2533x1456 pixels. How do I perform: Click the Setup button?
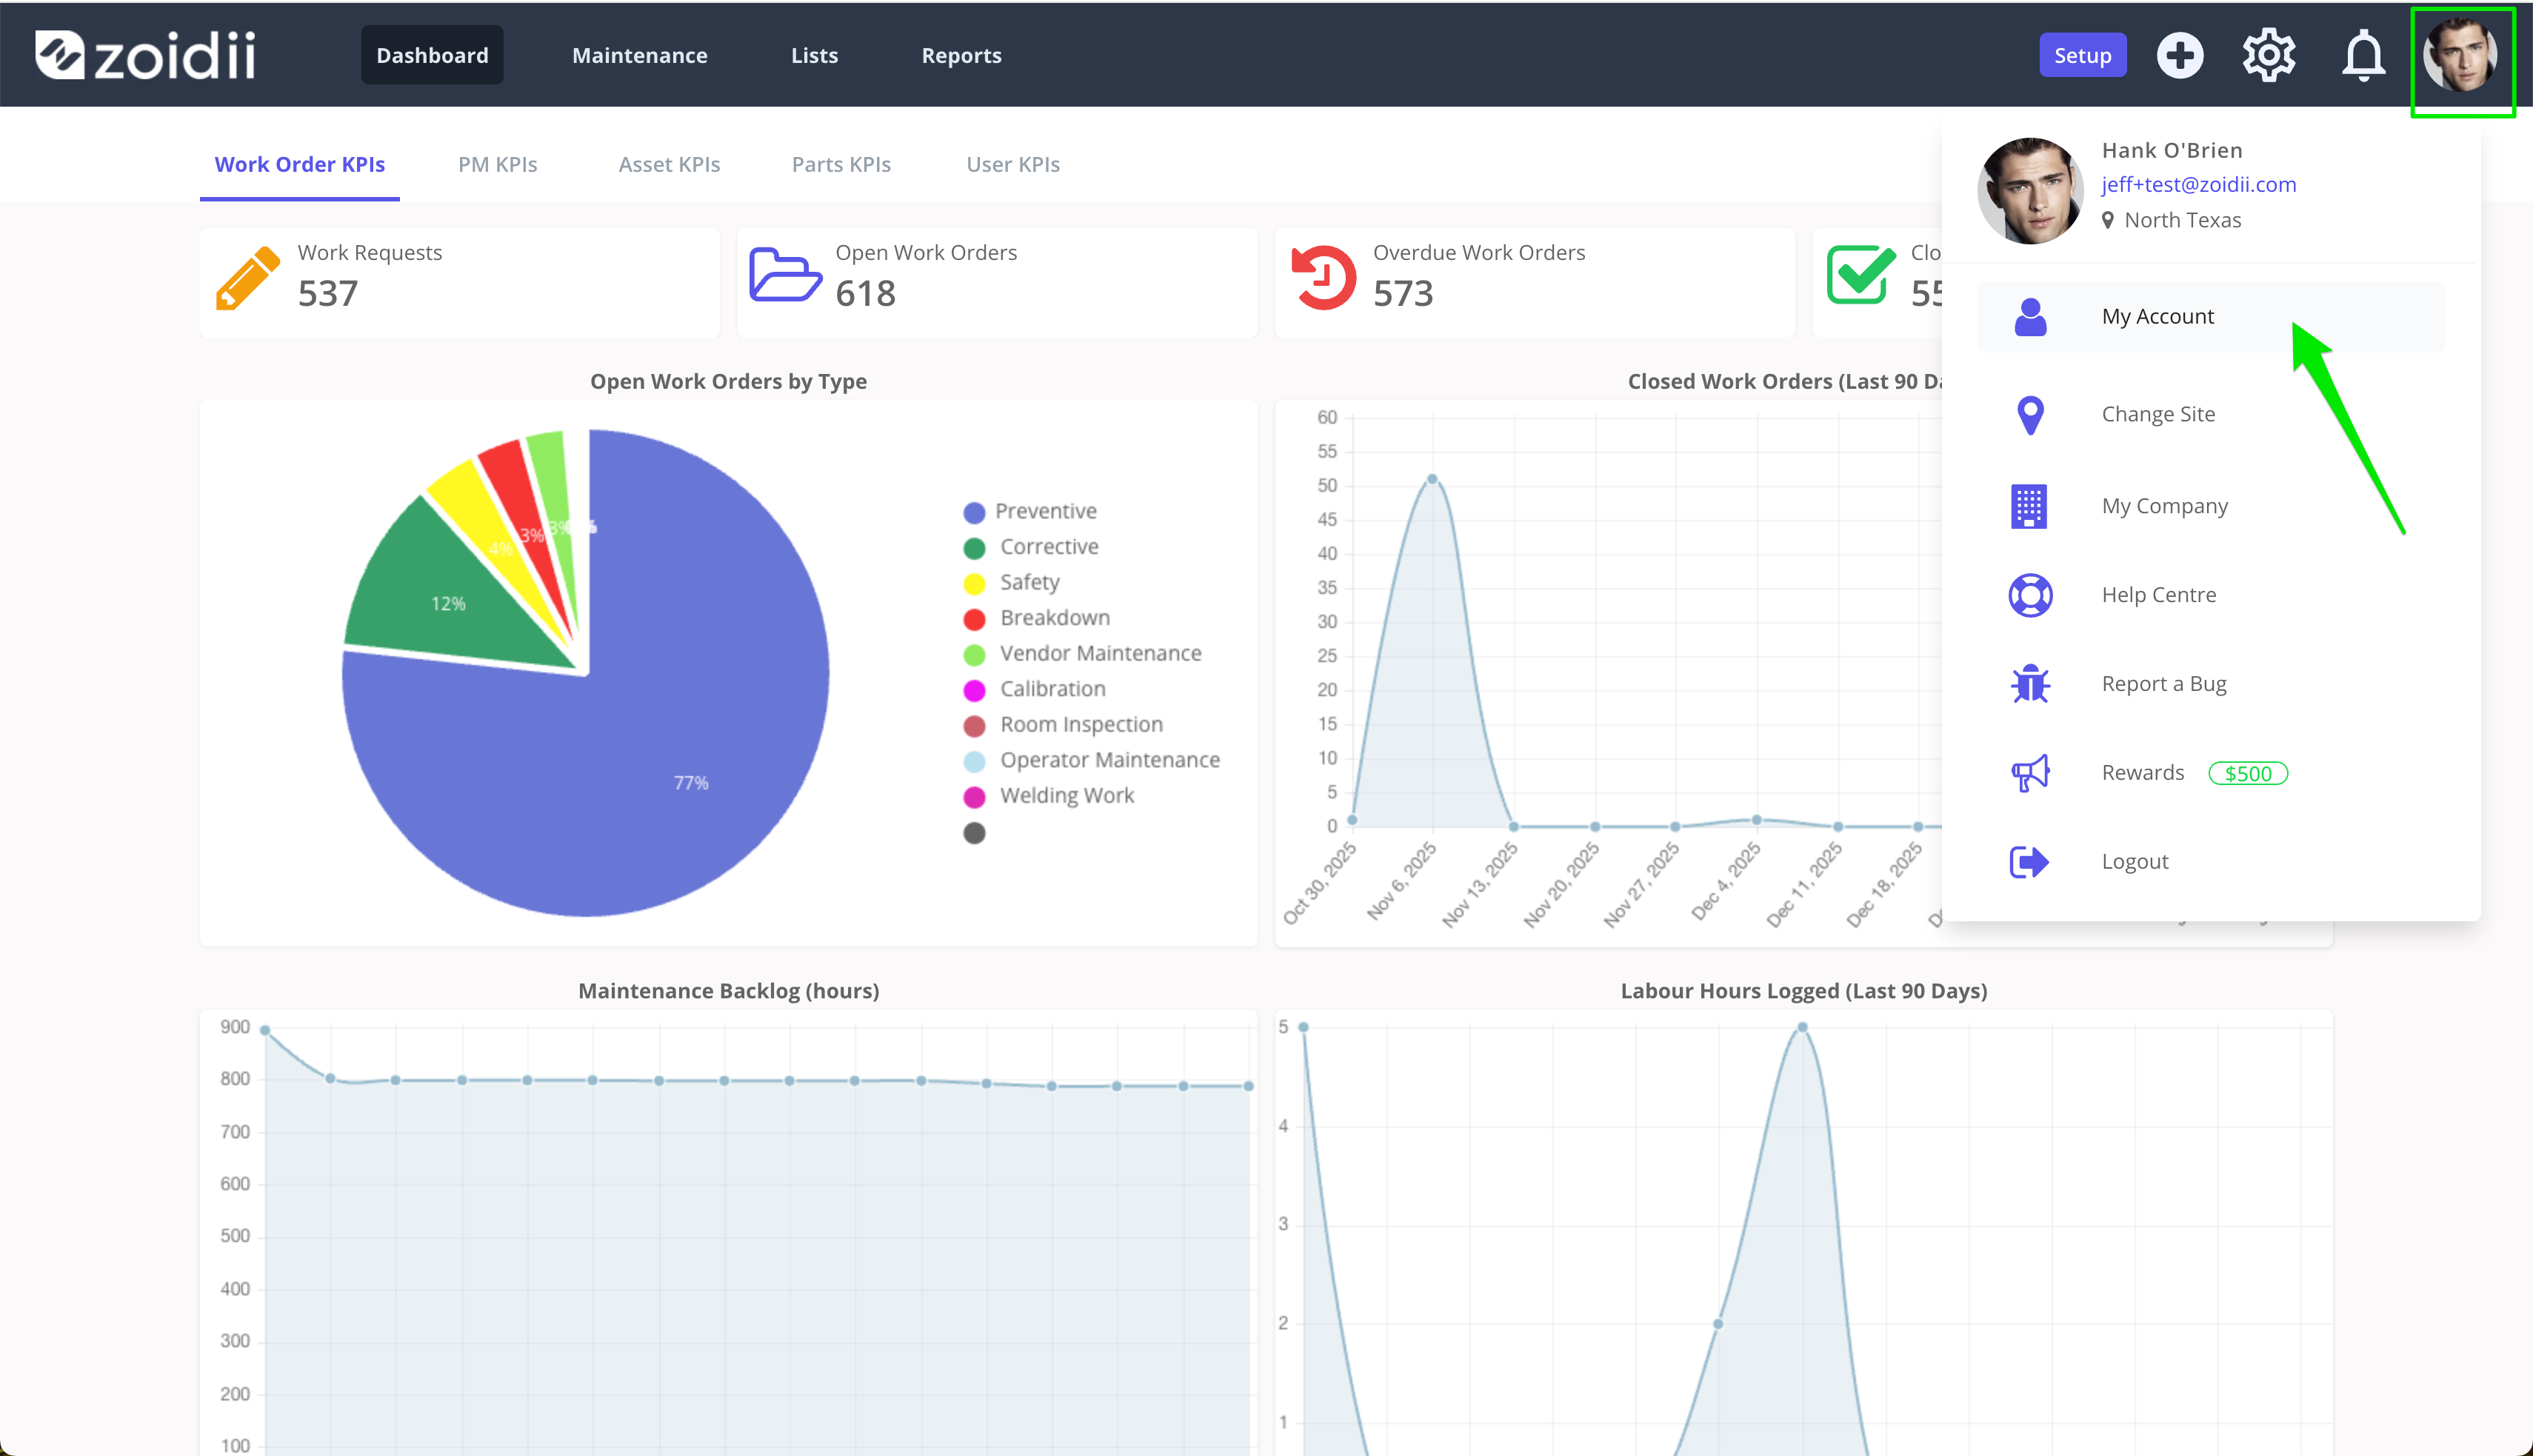click(x=2082, y=56)
